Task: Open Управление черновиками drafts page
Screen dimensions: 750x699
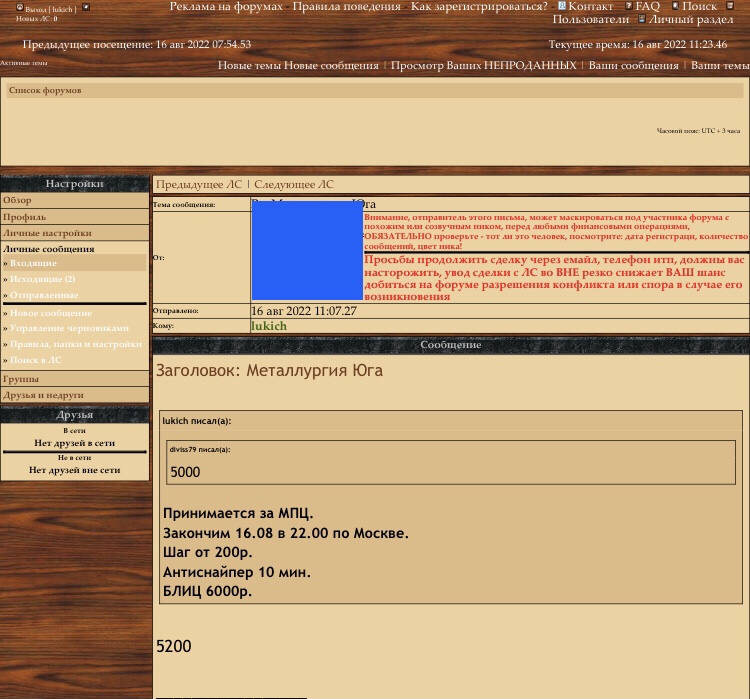Action: point(69,328)
